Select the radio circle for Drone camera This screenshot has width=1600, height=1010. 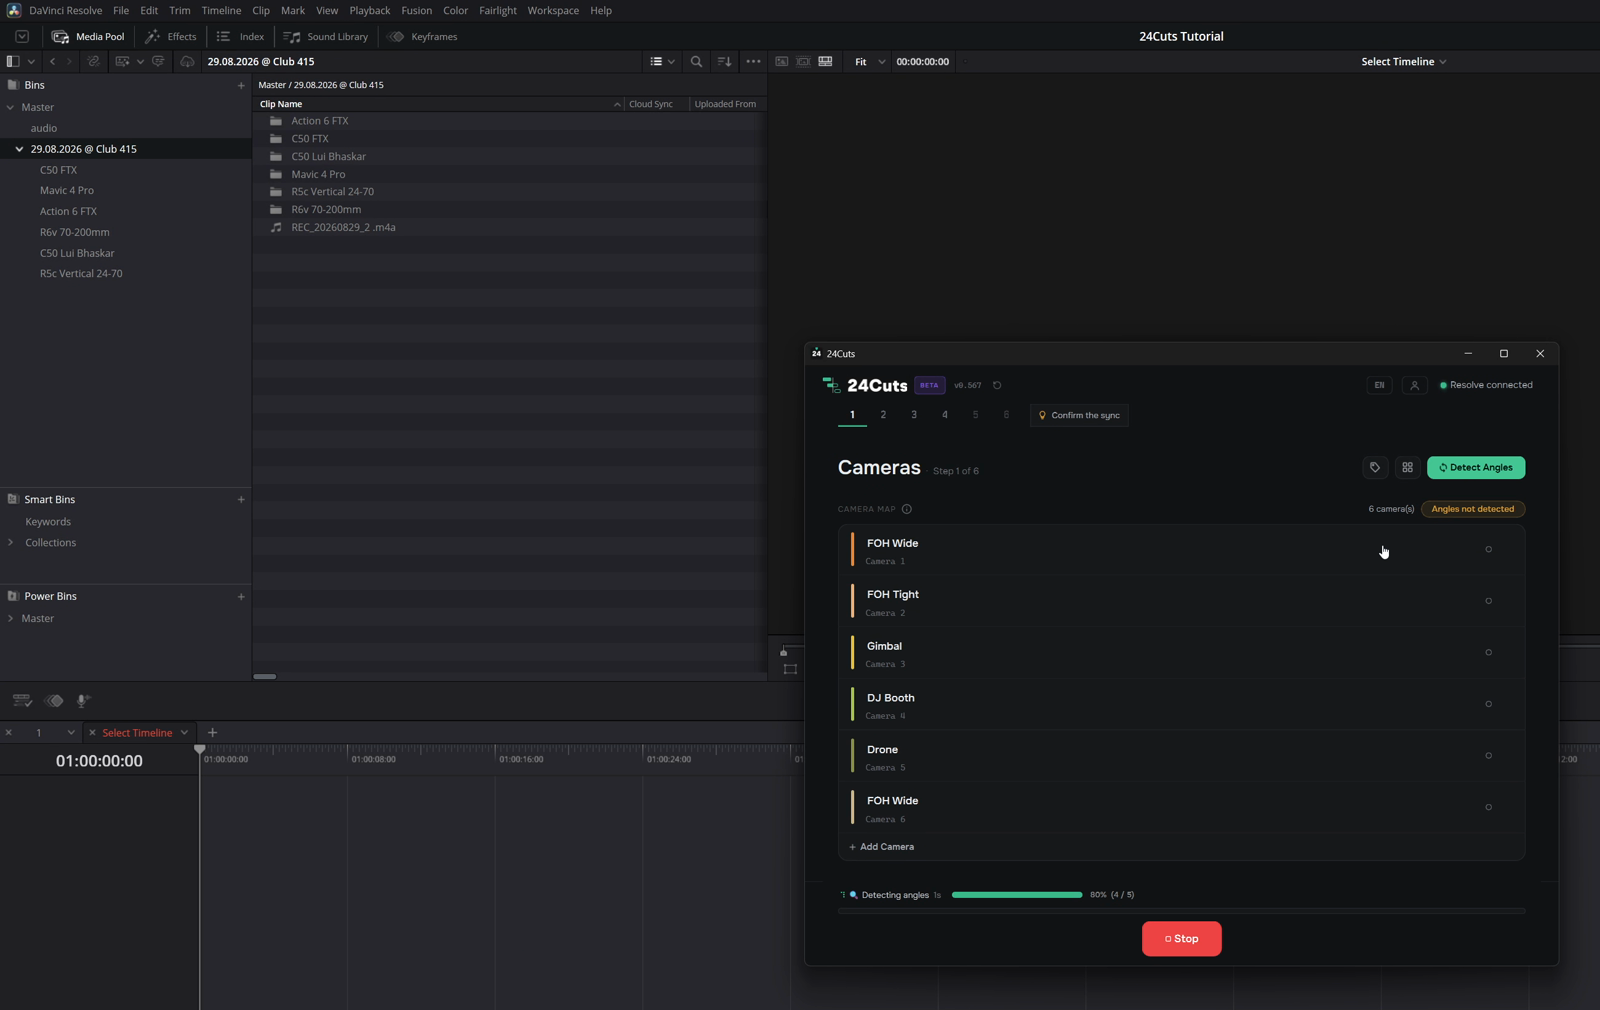click(x=1488, y=756)
